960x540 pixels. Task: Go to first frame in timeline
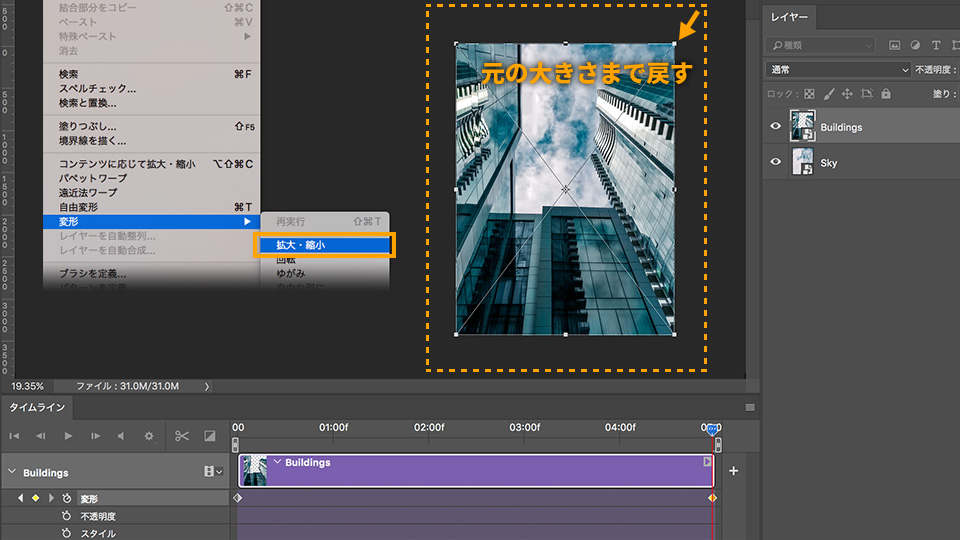coord(14,436)
